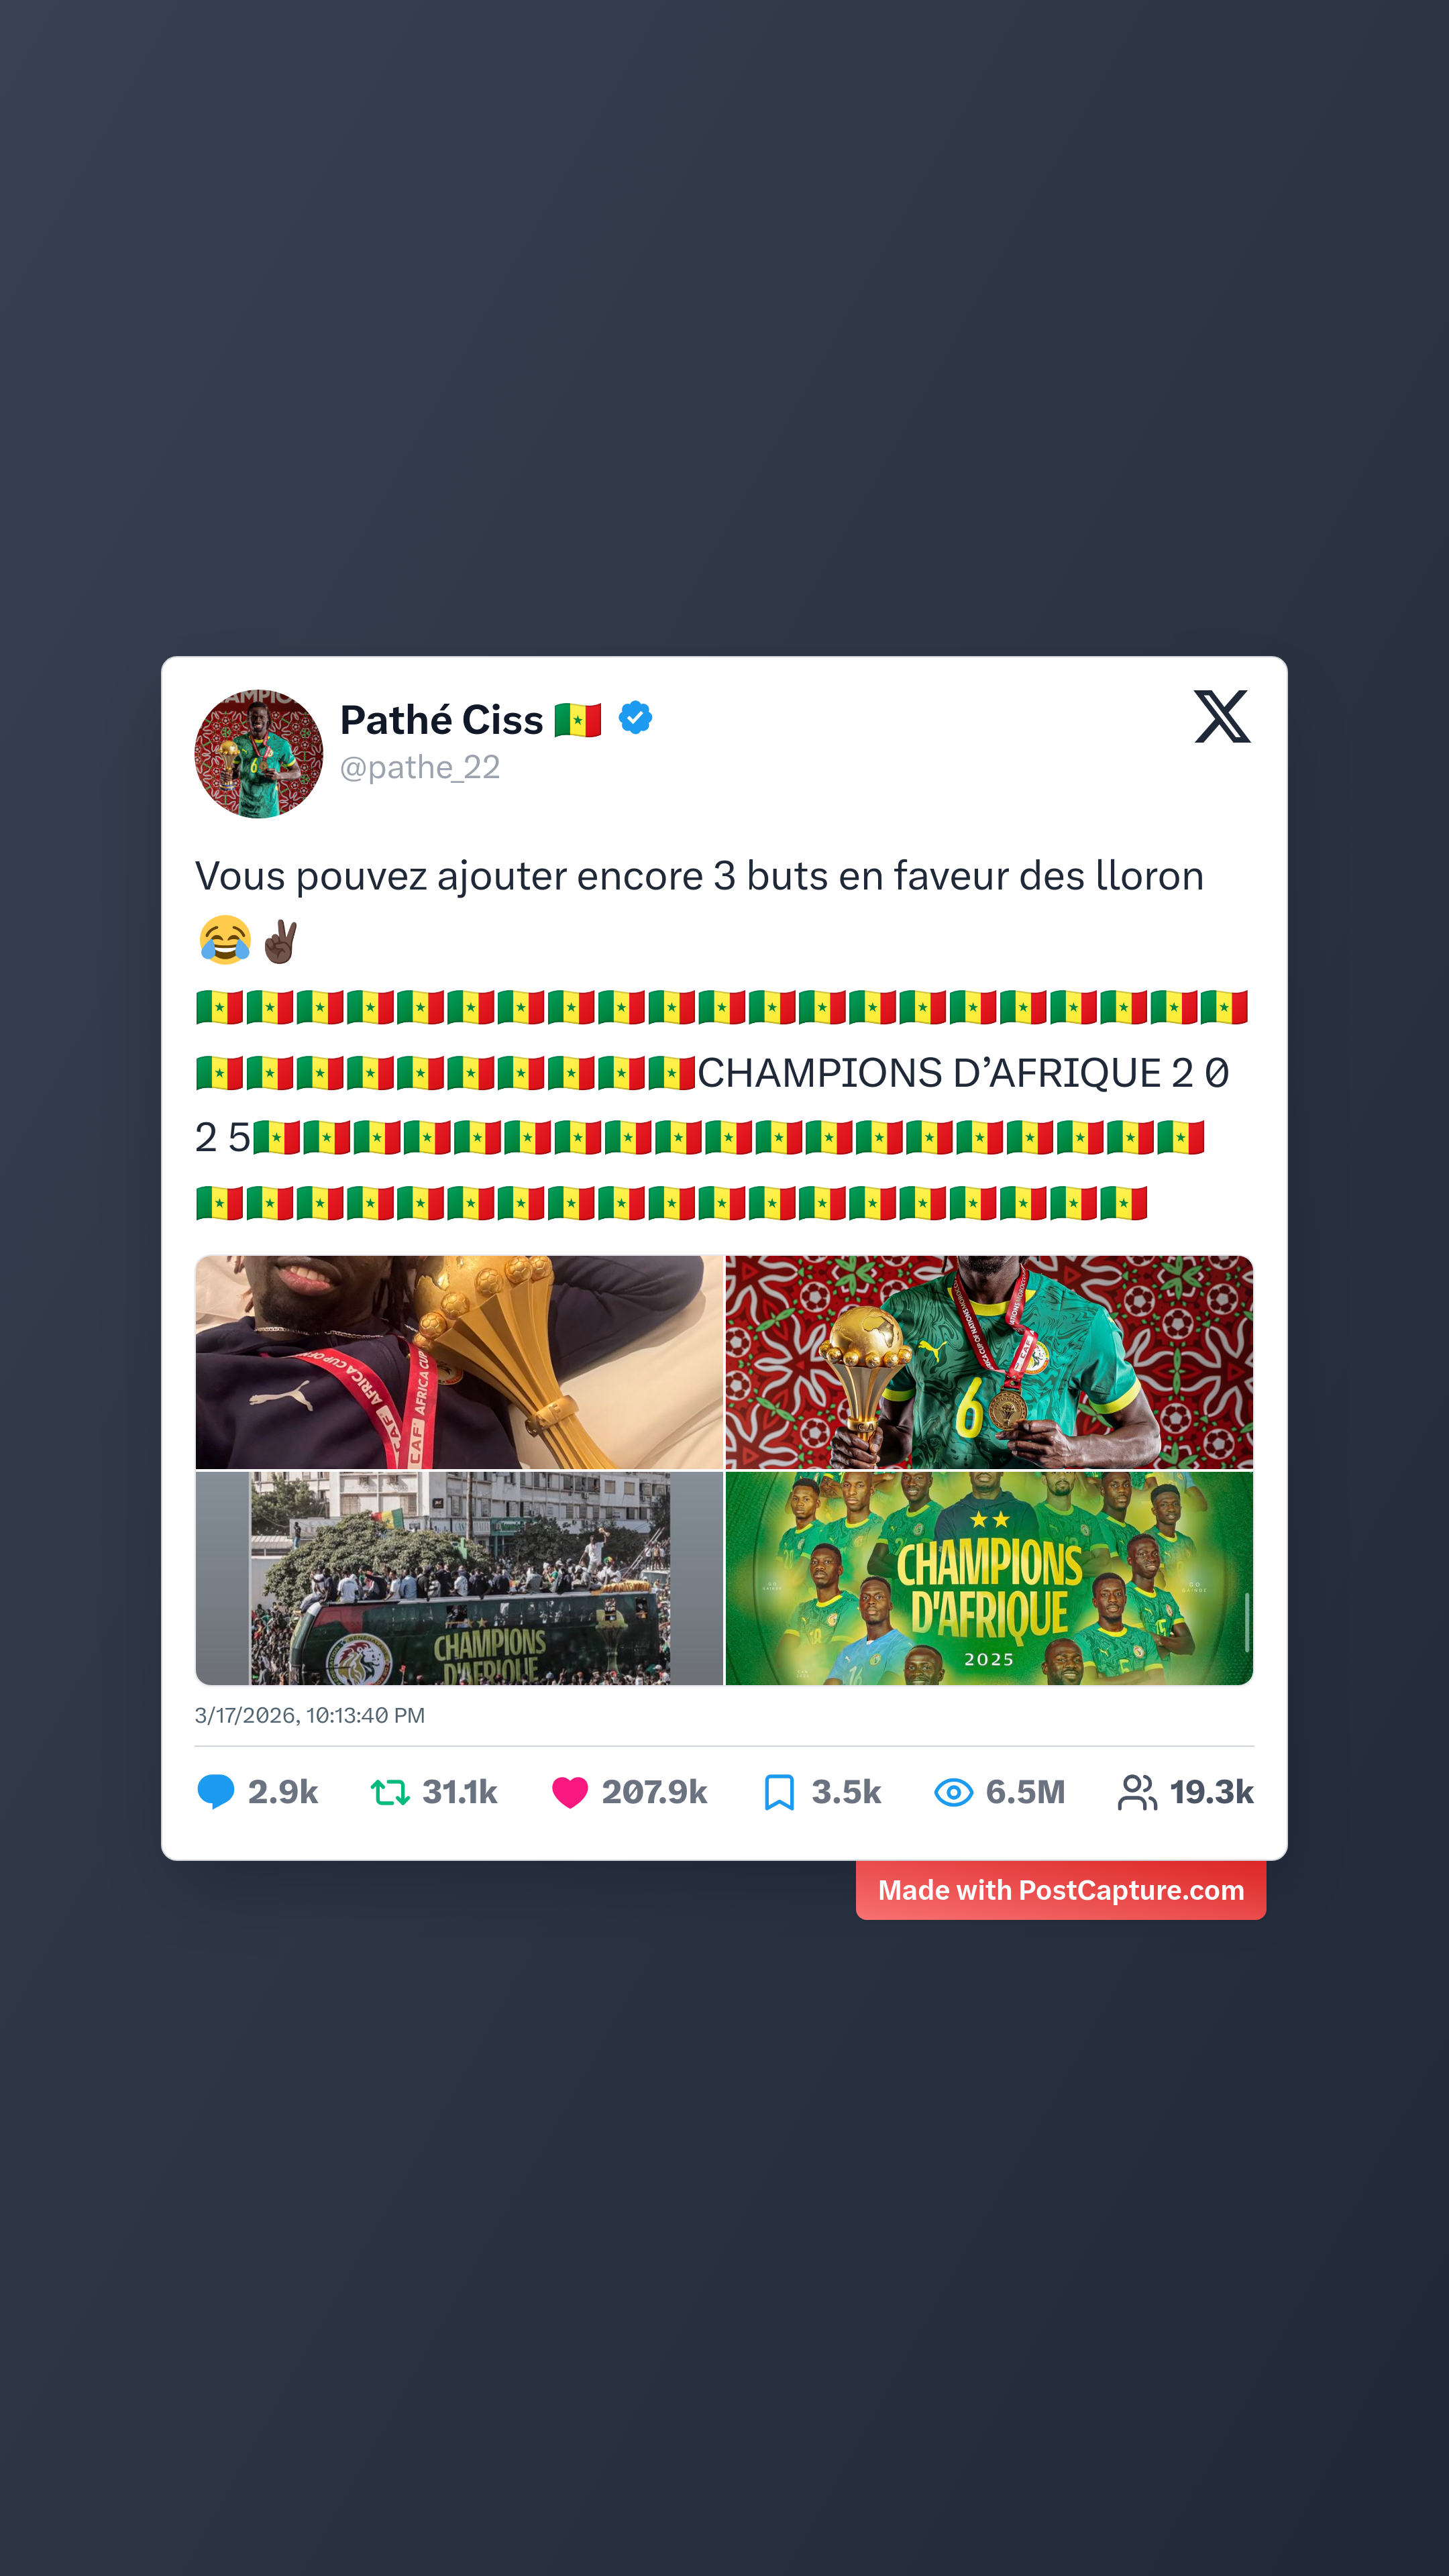
Task: Click the 207.9k likes count
Action: coord(654,1792)
